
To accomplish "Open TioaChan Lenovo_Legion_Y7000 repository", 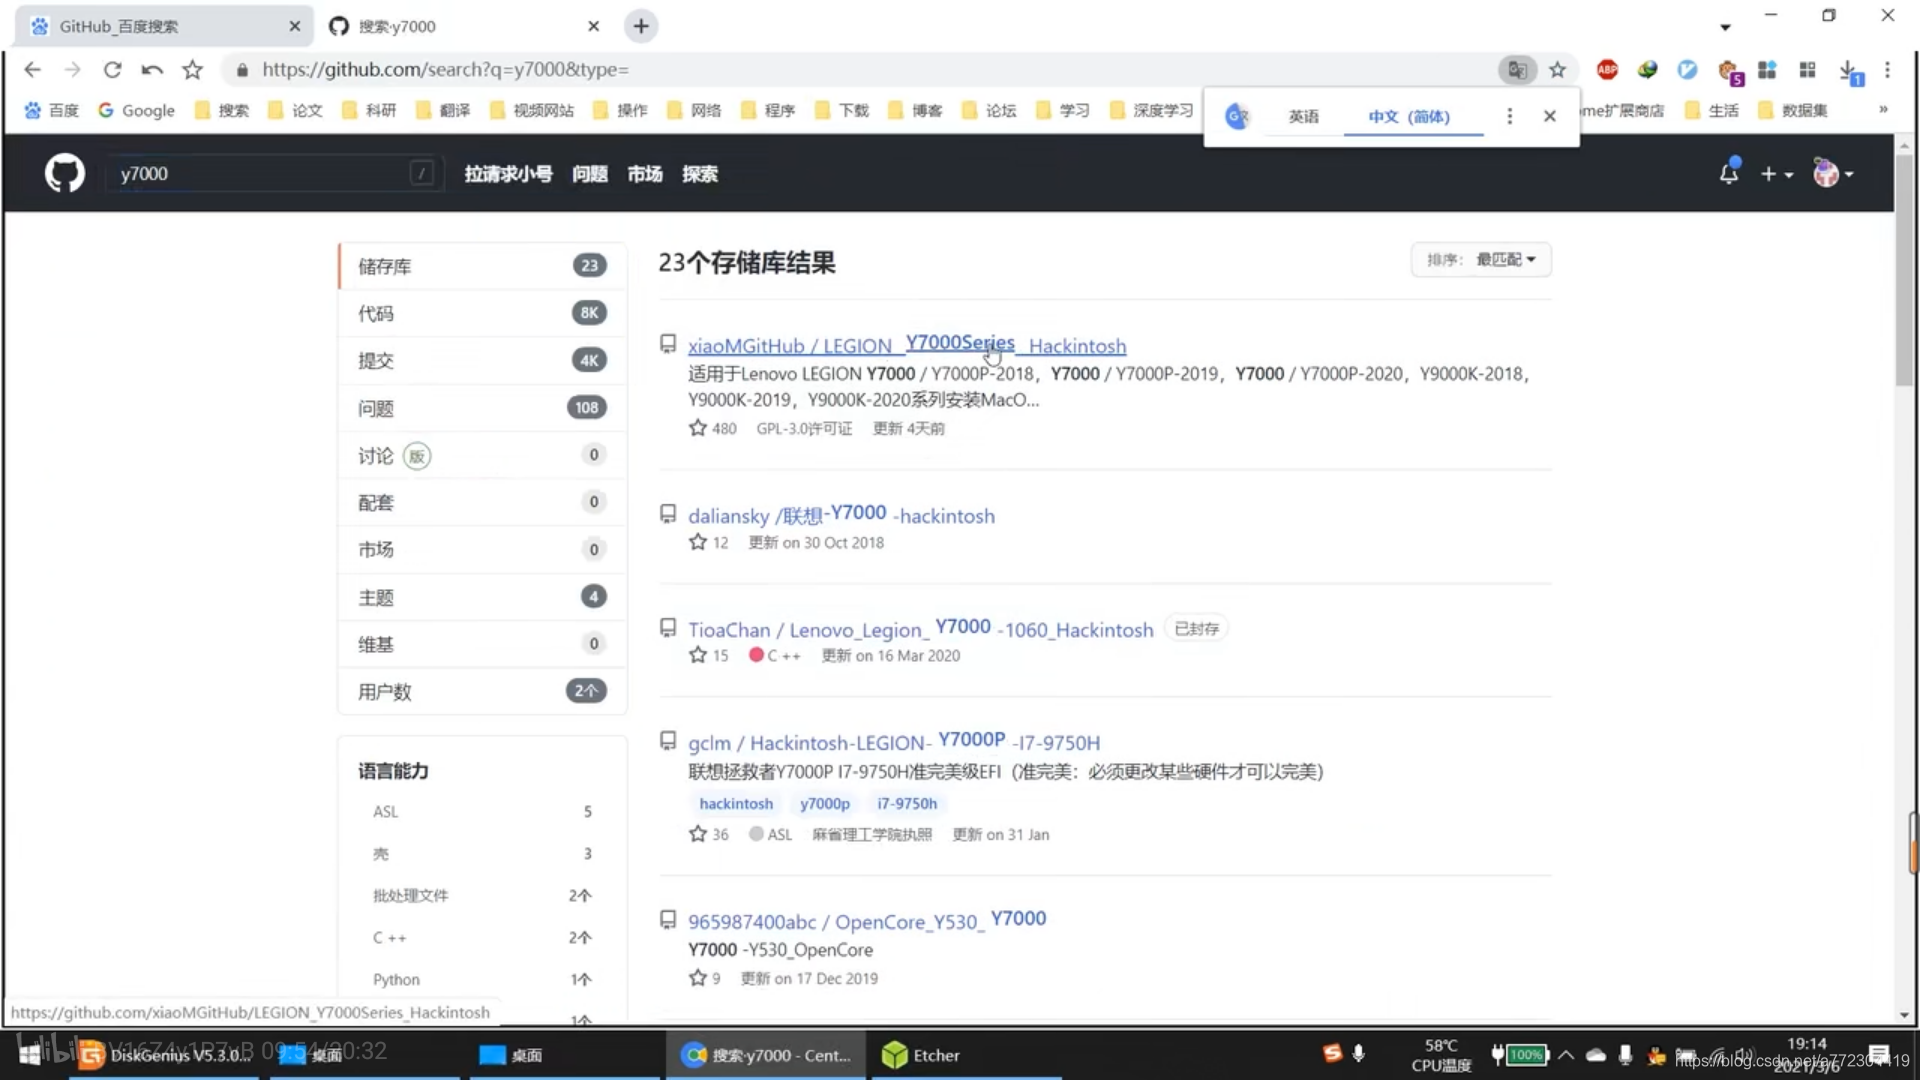I will pyautogui.click(x=920, y=629).
